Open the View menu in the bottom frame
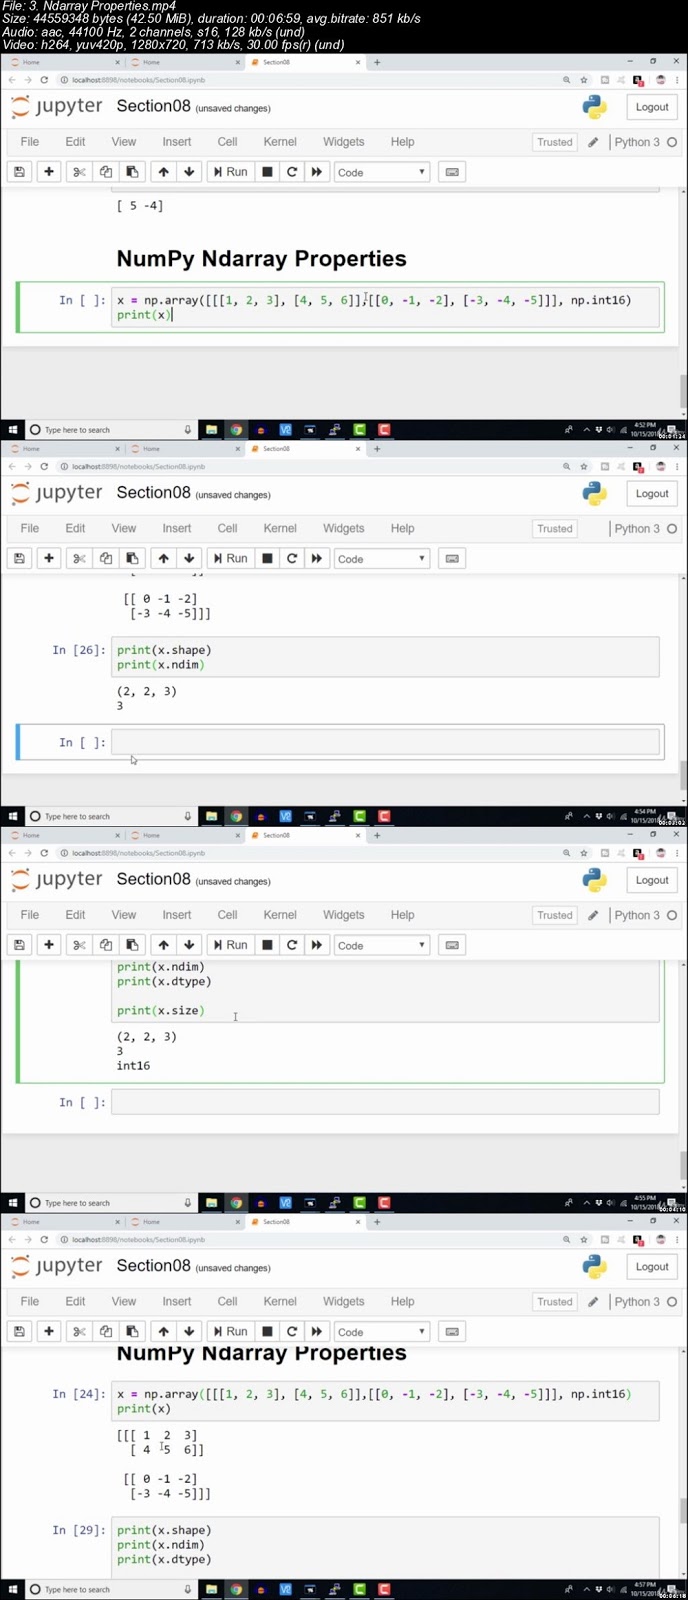The image size is (688, 1600). (x=124, y=1301)
